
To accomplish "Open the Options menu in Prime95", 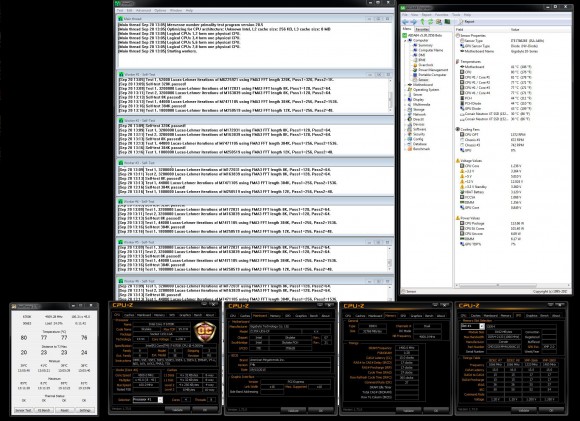I will 160,10.
